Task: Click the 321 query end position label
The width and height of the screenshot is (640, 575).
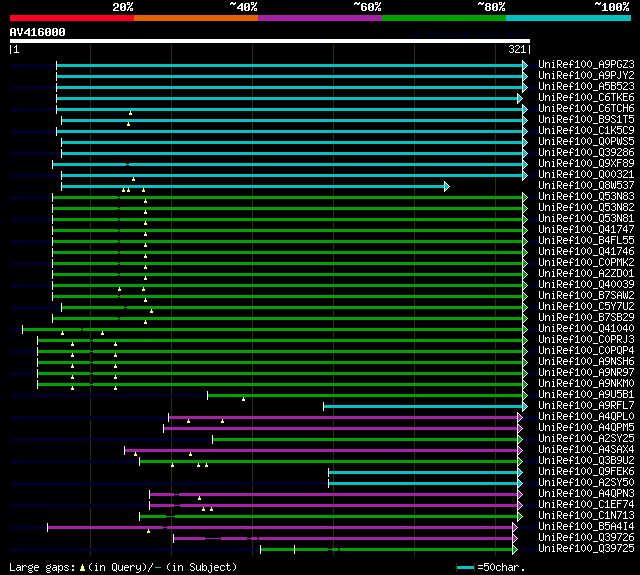Action: tap(517, 49)
